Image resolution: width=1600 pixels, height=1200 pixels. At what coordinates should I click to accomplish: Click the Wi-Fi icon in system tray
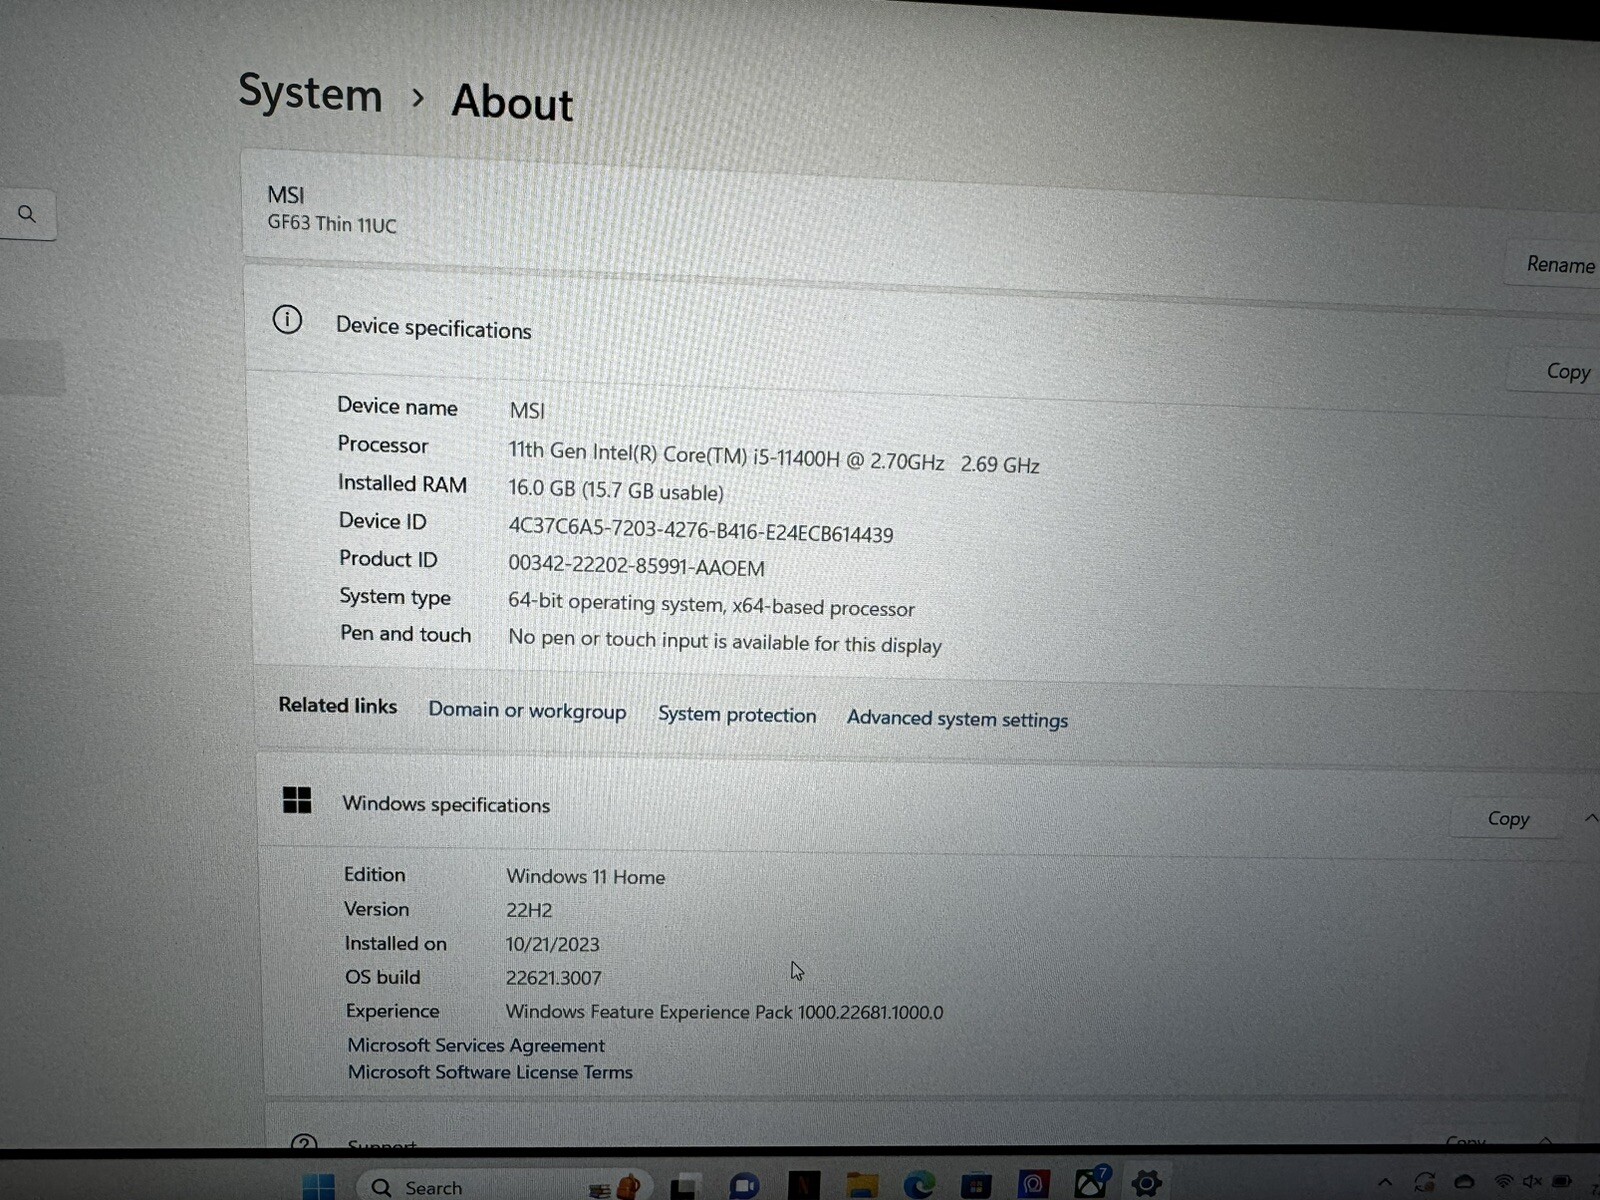click(x=1502, y=1182)
